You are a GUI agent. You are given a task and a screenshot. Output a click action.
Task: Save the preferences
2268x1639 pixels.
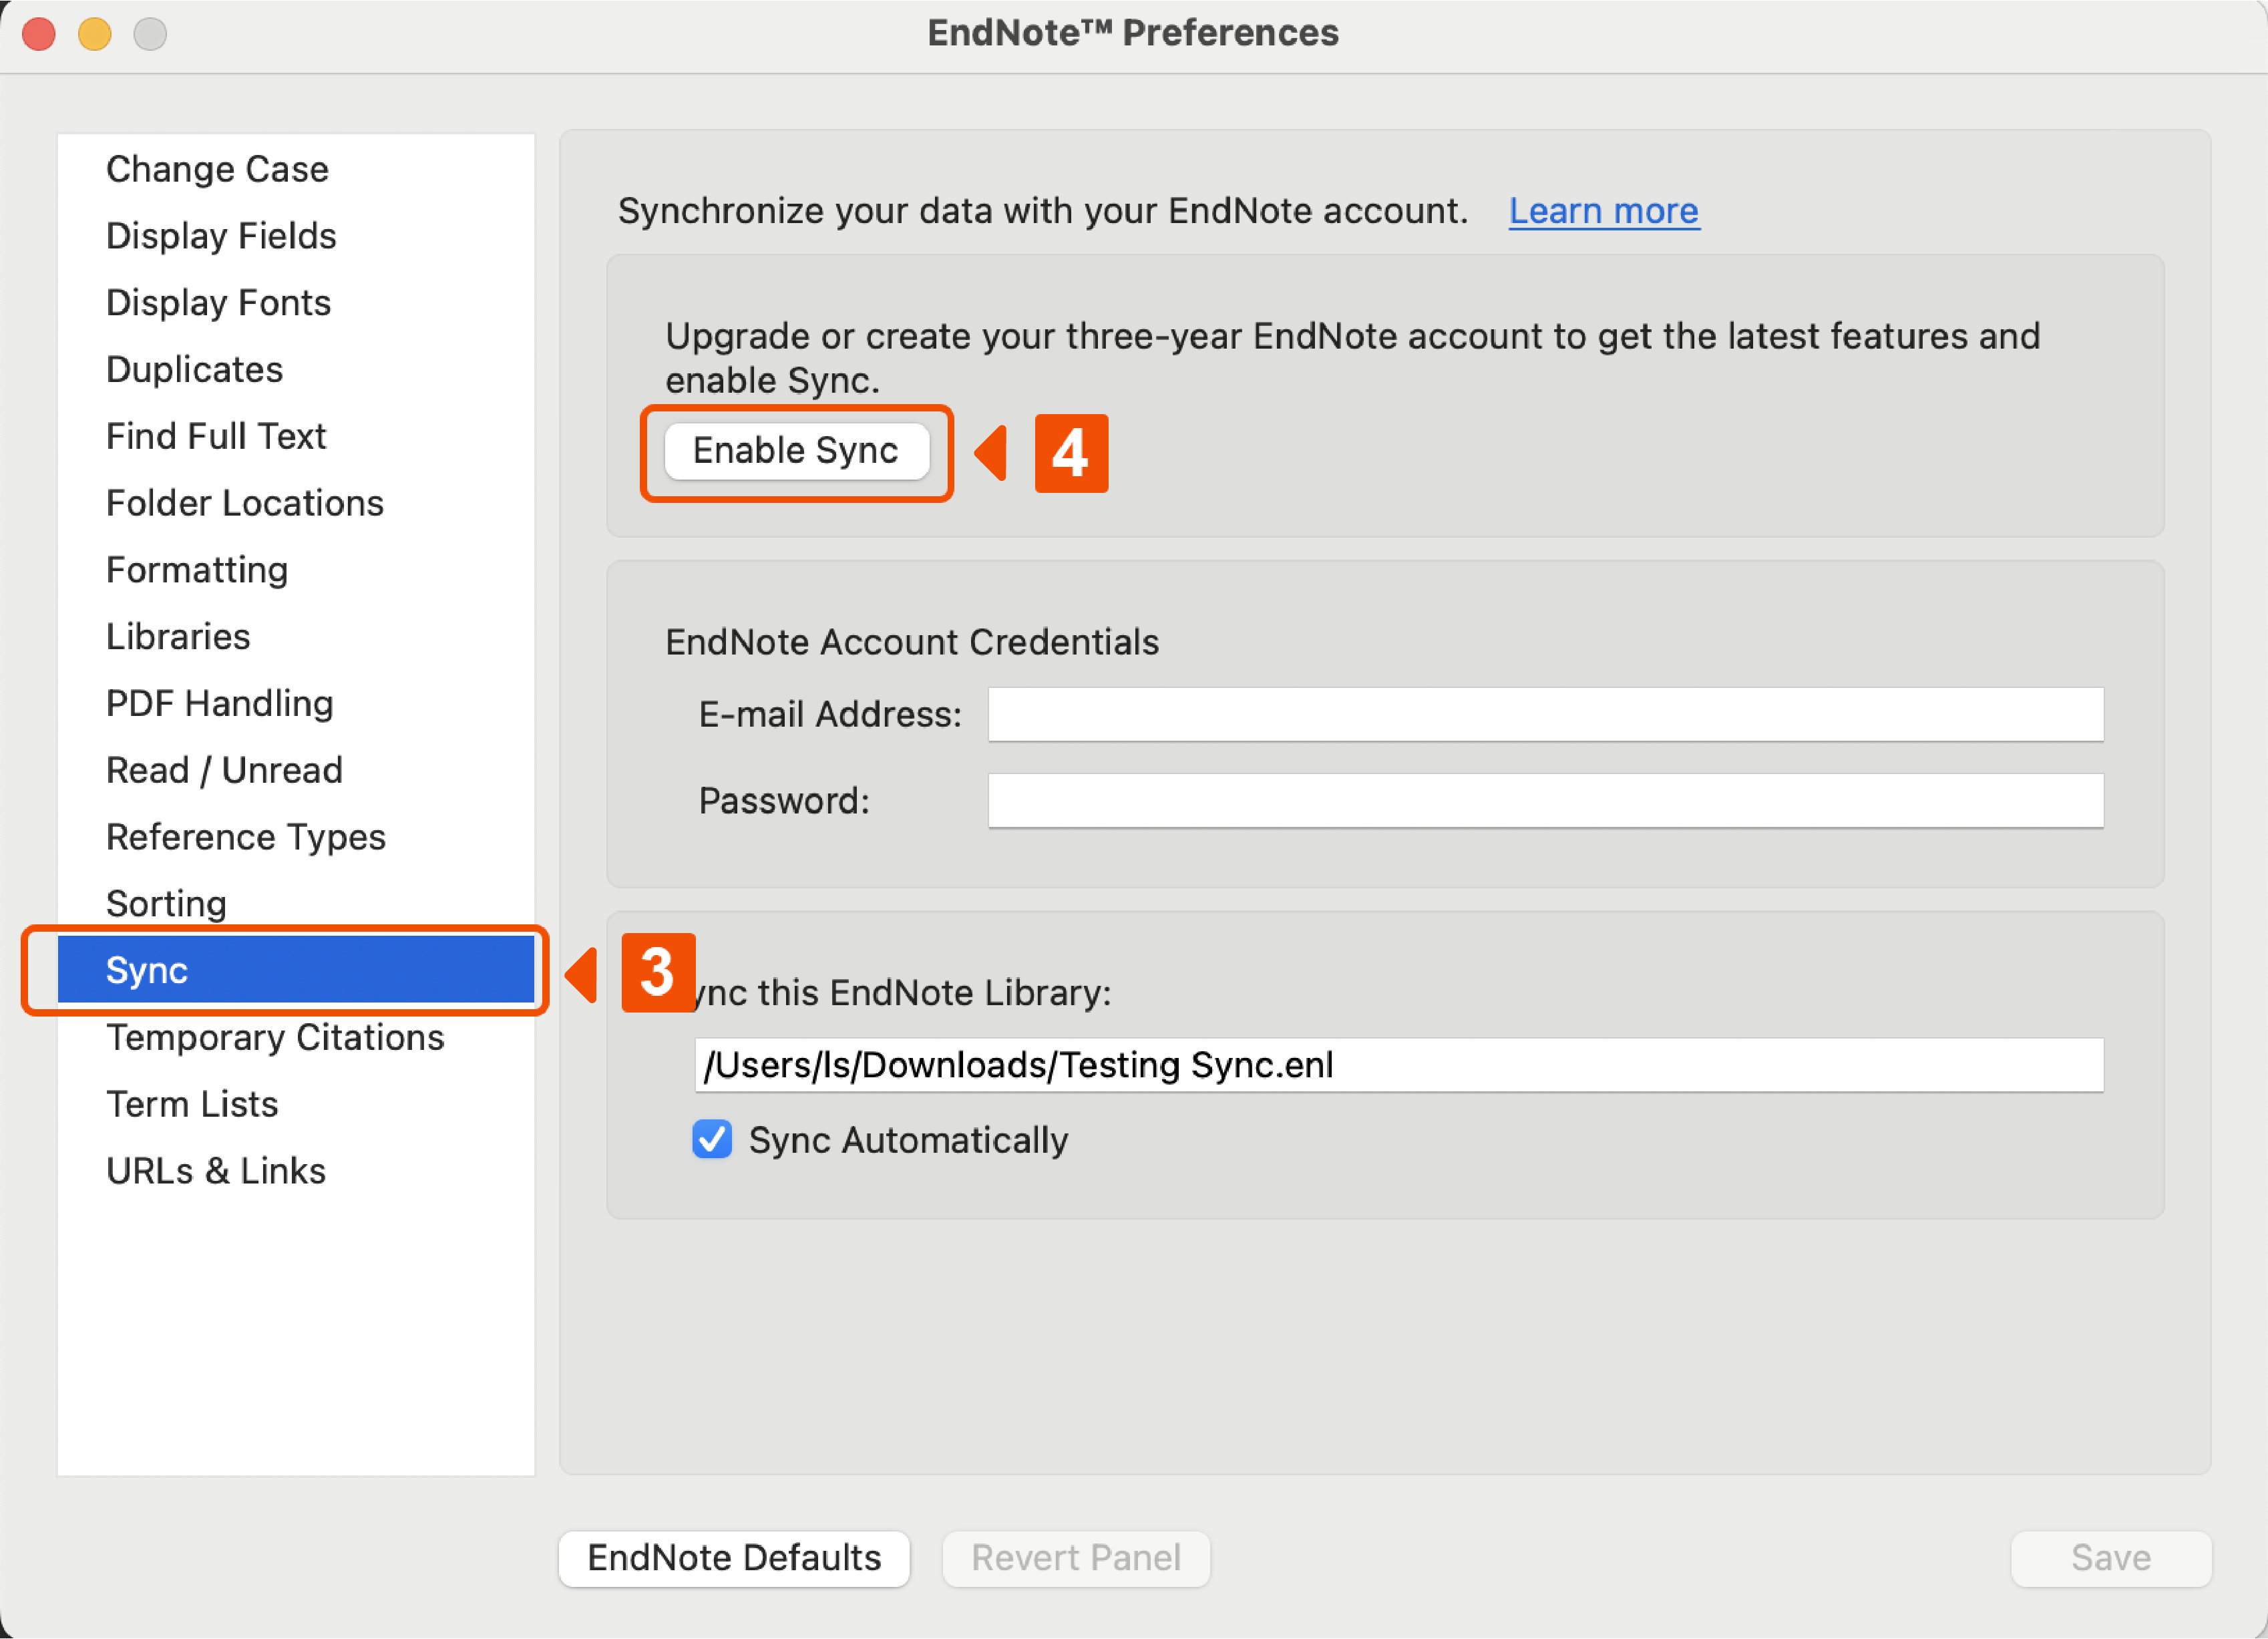pyautogui.click(x=2110, y=1558)
